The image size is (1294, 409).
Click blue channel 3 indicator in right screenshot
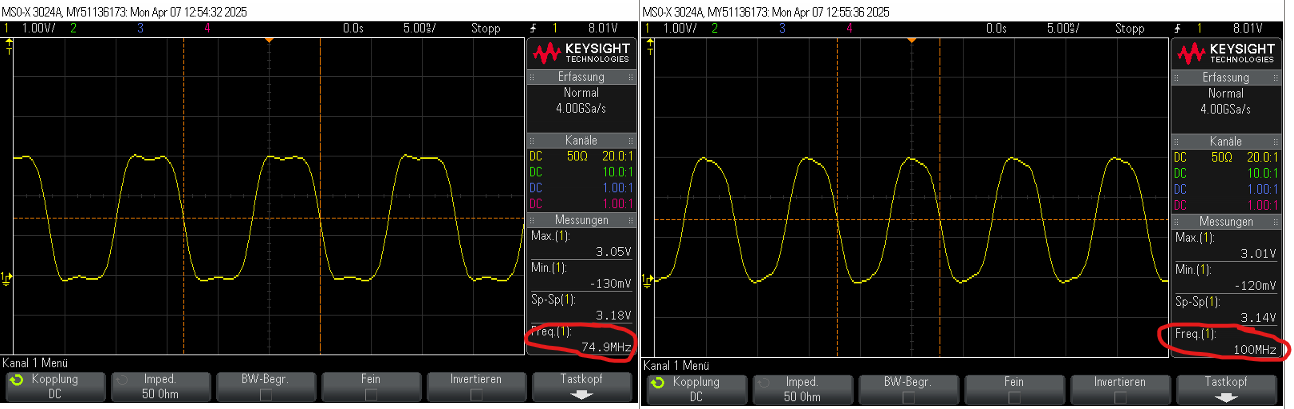(781, 29)
